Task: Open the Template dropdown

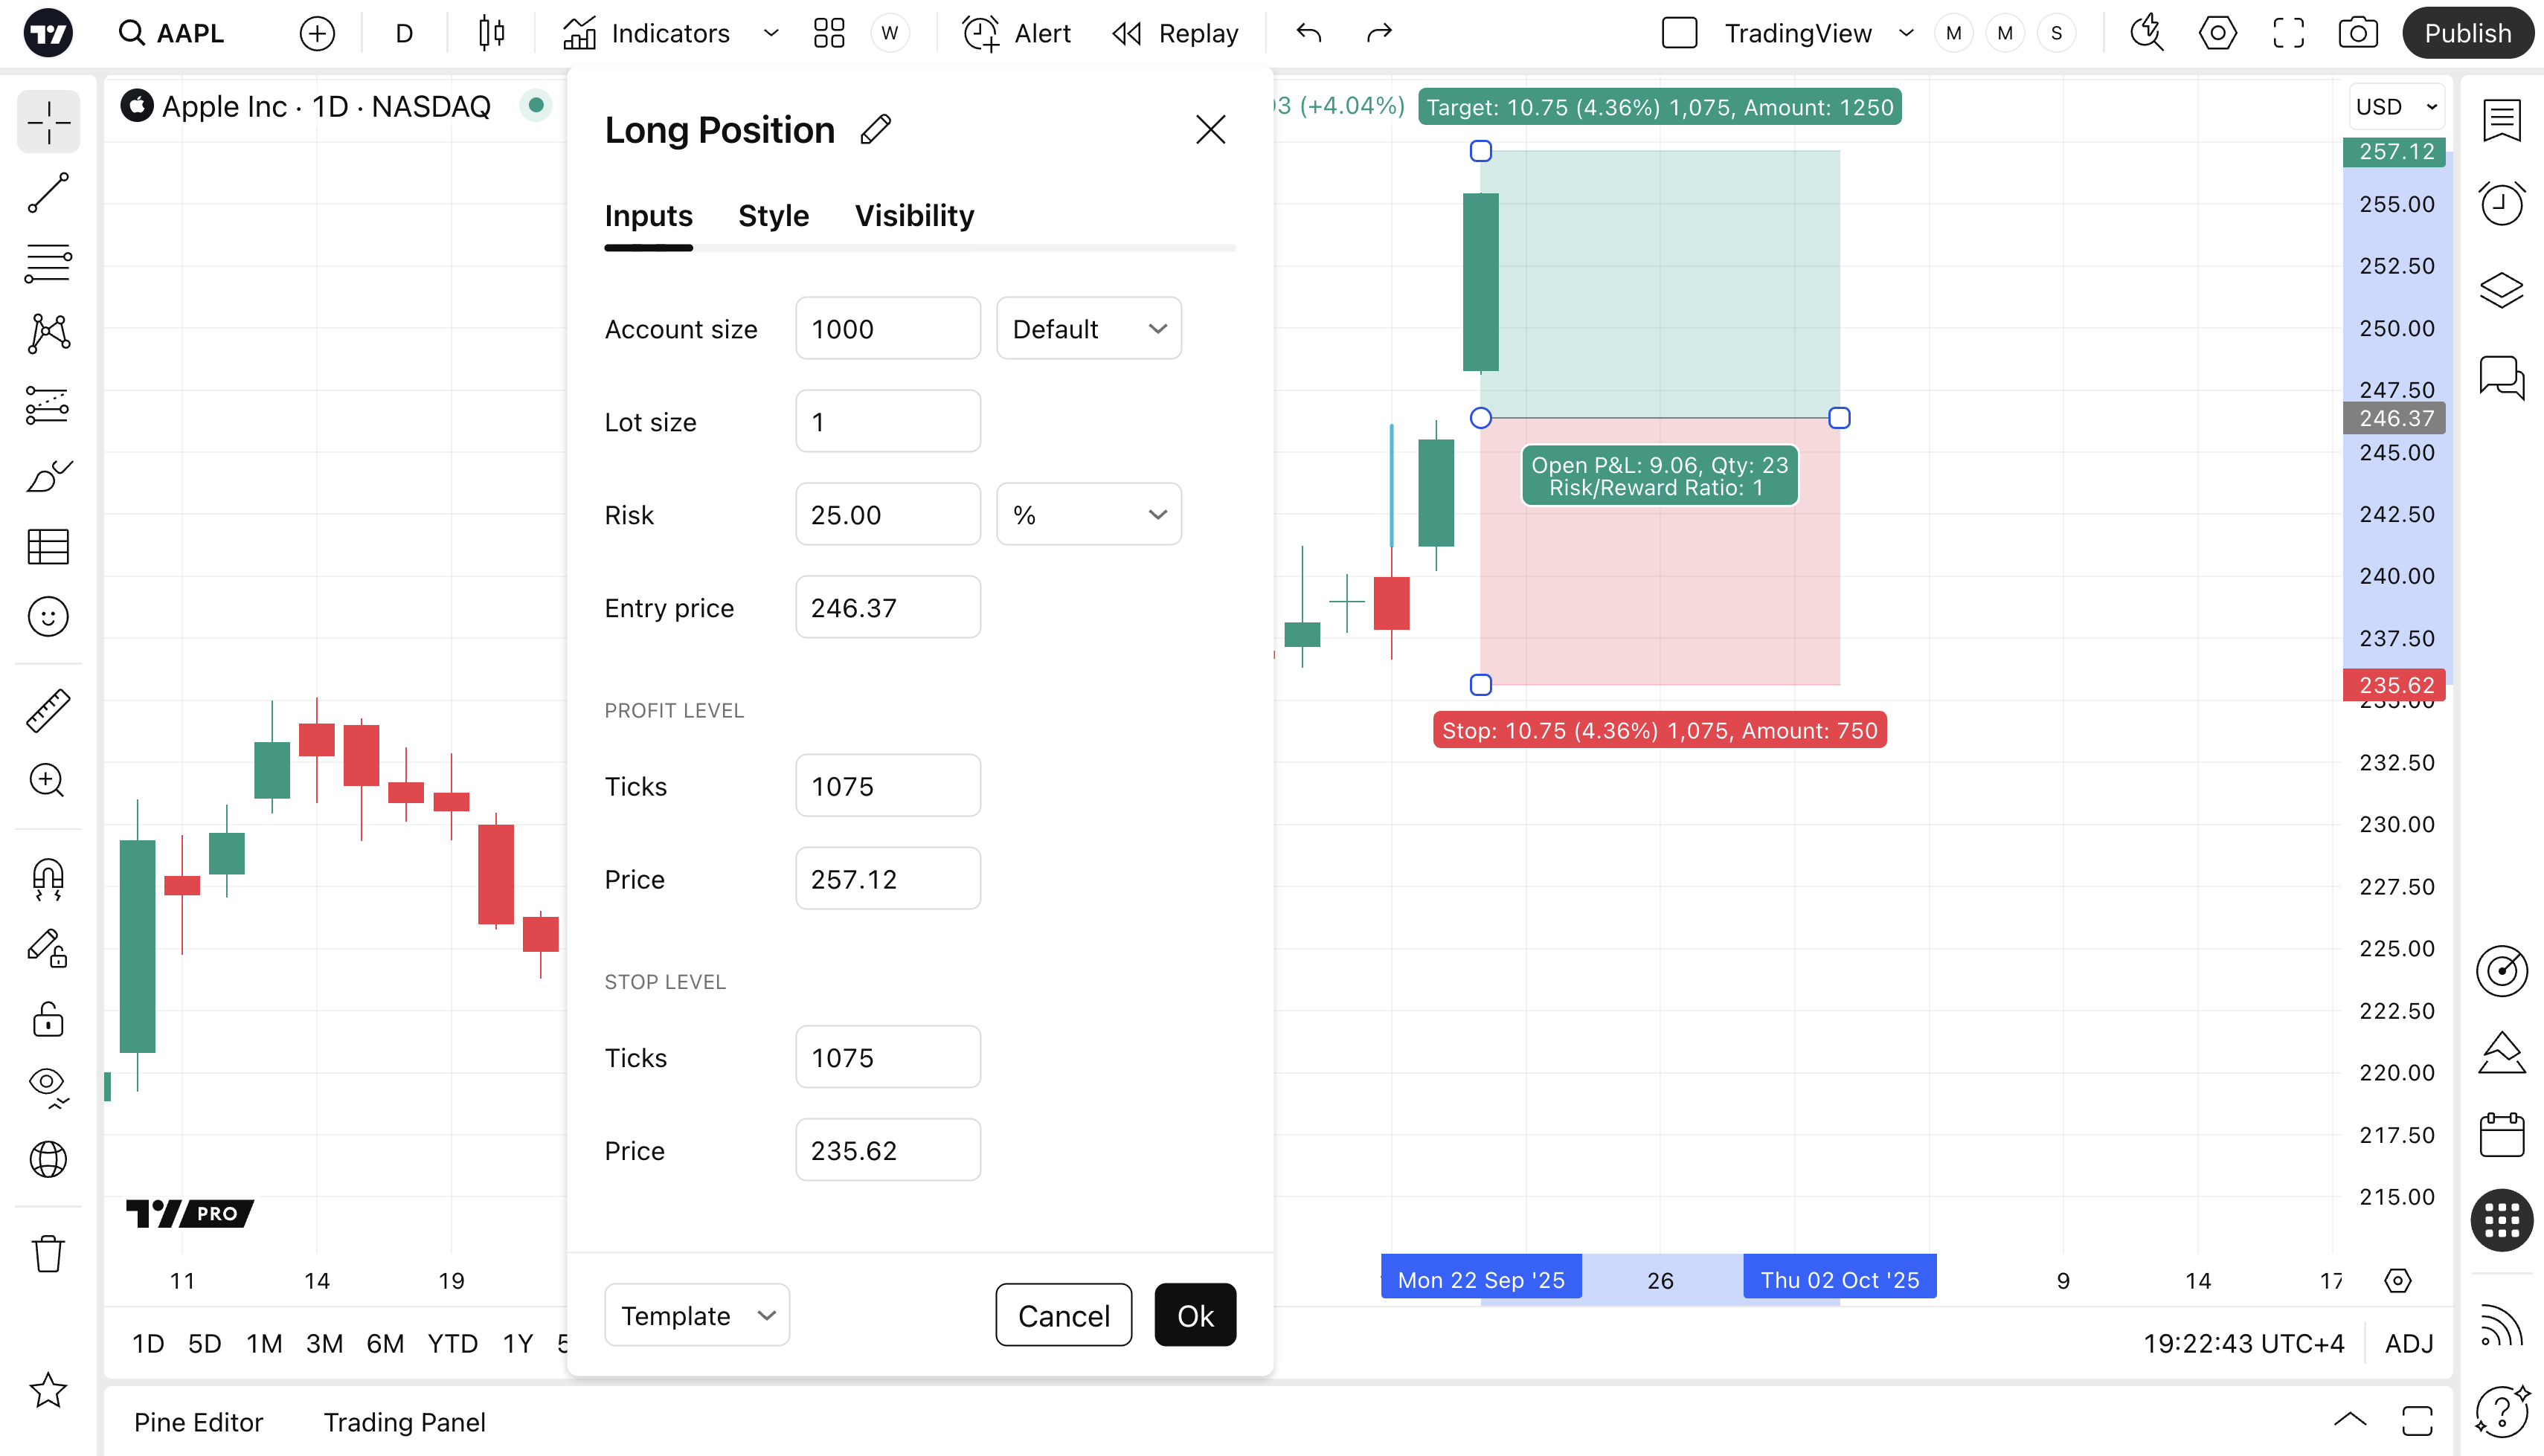Action: pos(696,1315)
